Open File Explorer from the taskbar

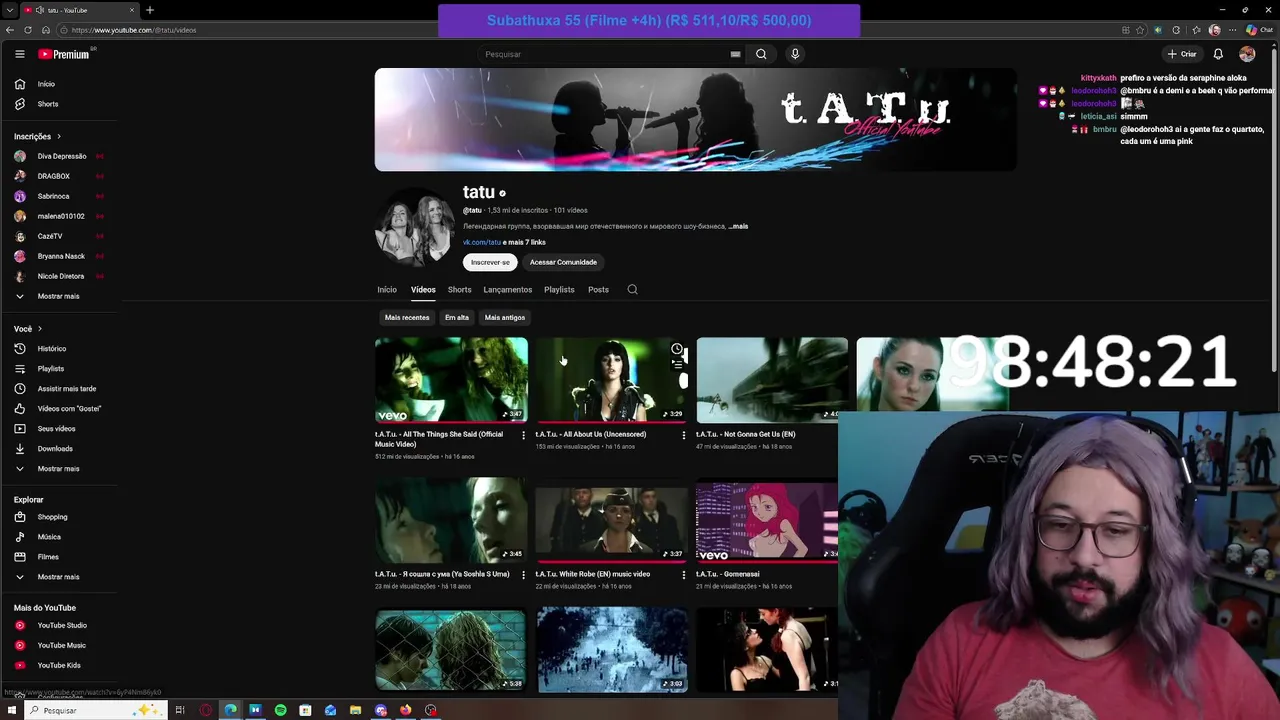pos(355,710)
